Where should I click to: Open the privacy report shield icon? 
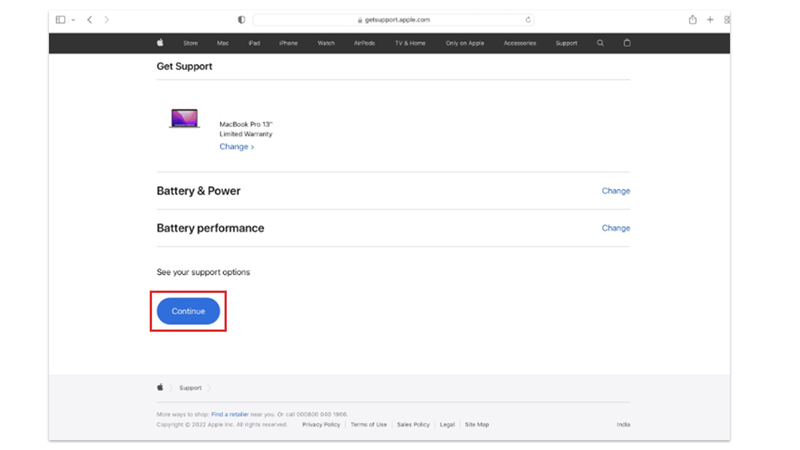241,19
